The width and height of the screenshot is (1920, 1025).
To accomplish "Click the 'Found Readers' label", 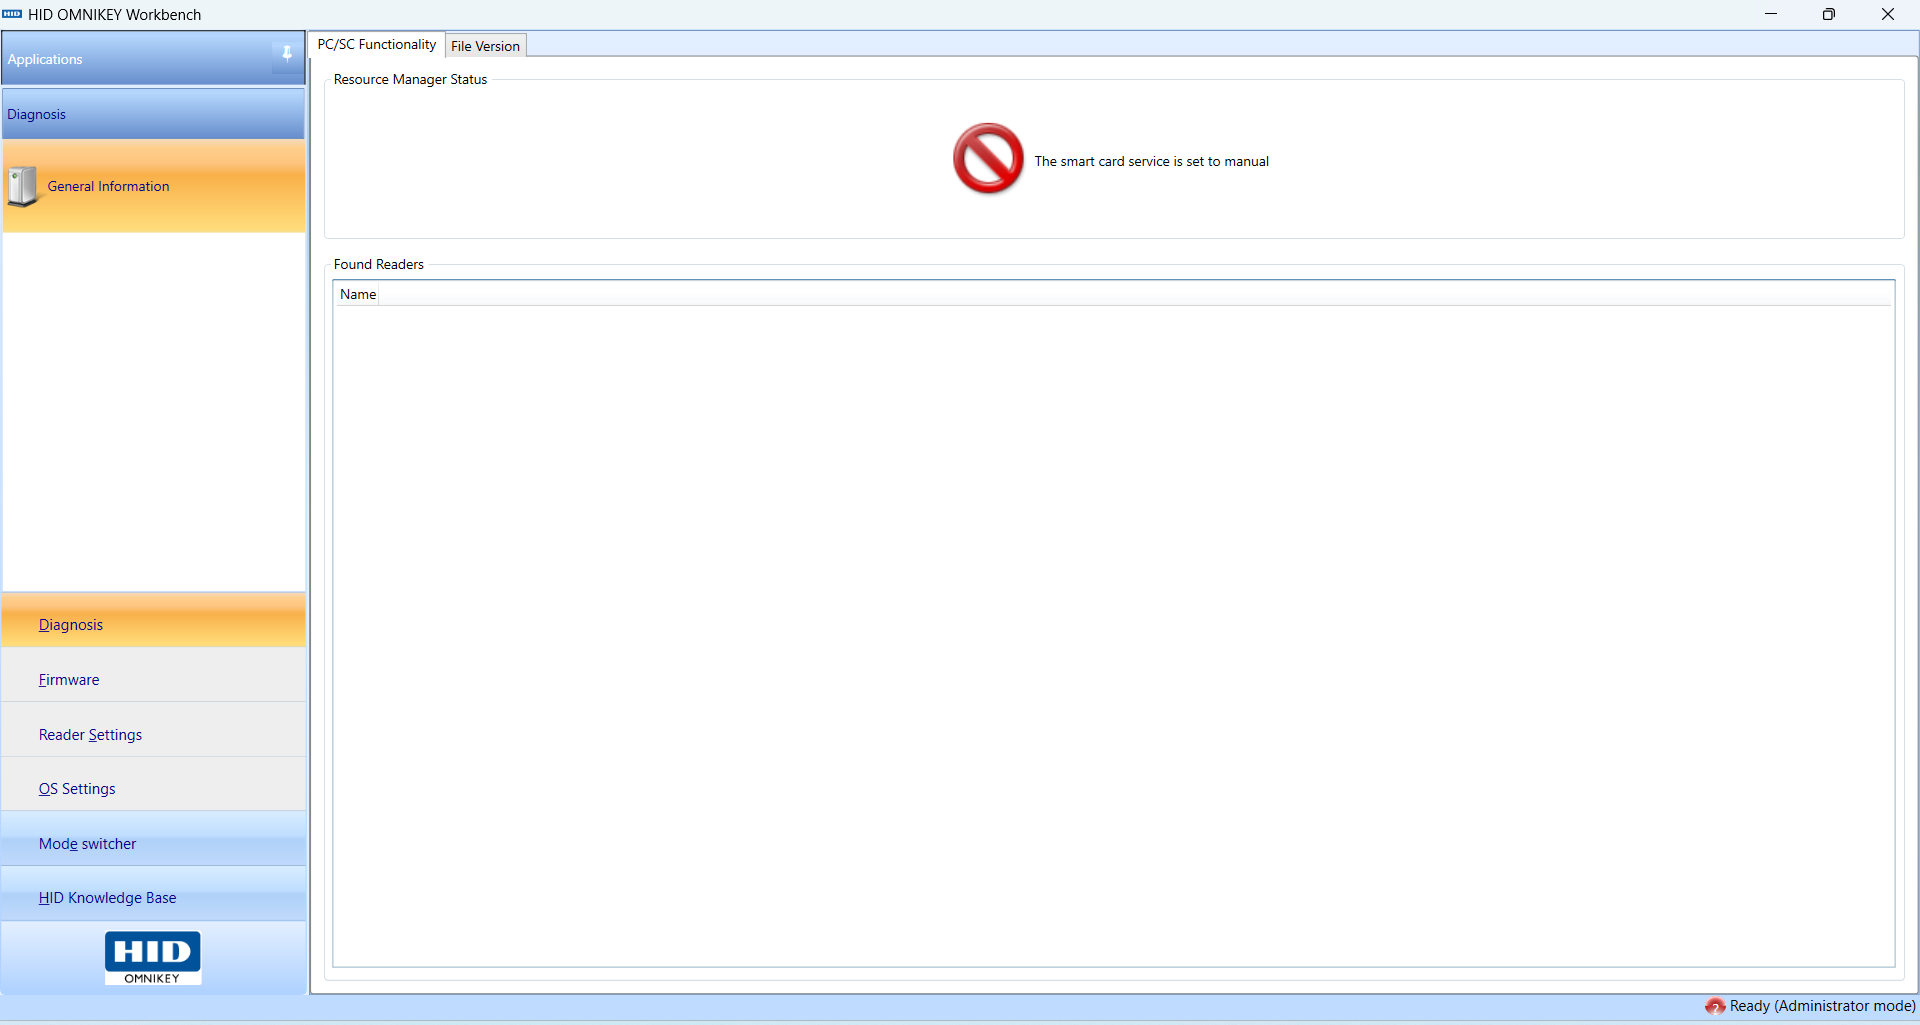I will tap(379, 264).
